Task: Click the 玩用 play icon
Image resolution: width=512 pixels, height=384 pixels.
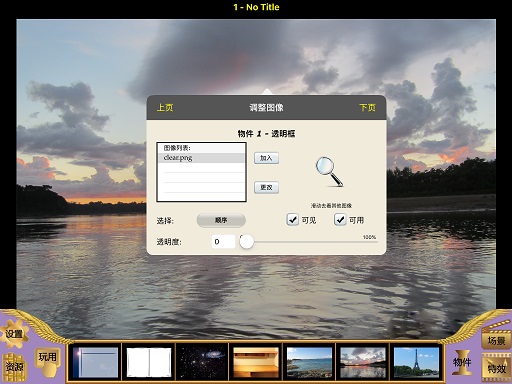Action: coord(47,361)
